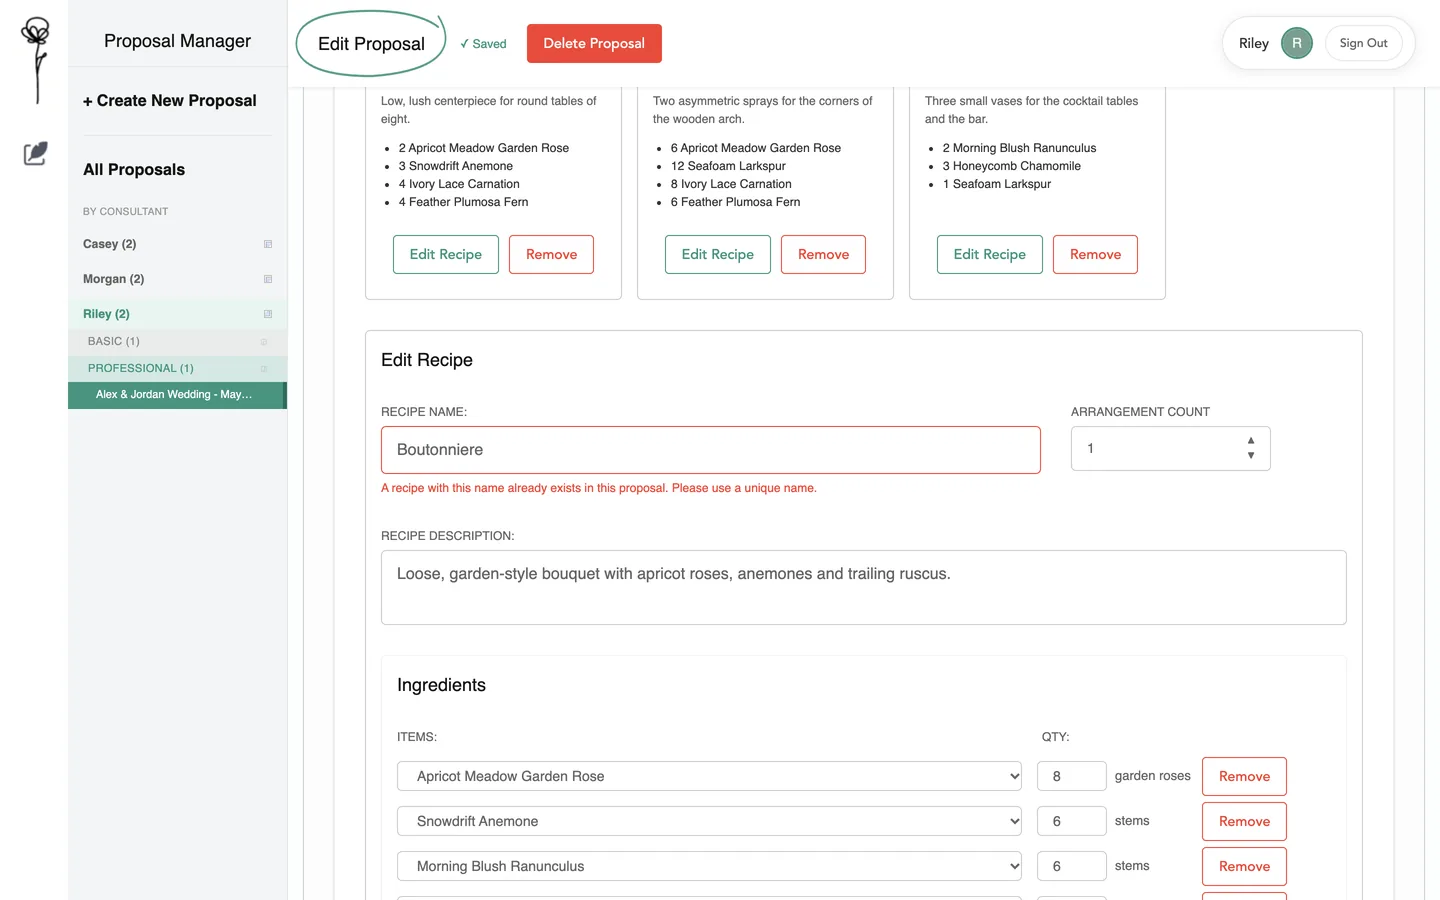
Task: Expand Morgan (2) consultant group
Action: click(113, 279)
